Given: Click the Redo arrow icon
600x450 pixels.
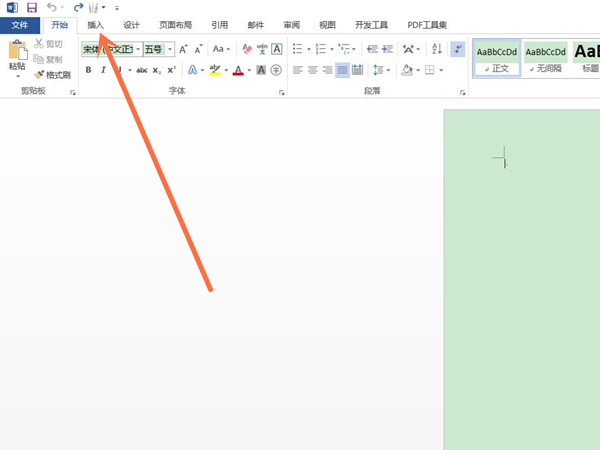Looking at the screenshot, I should (78, 7).
